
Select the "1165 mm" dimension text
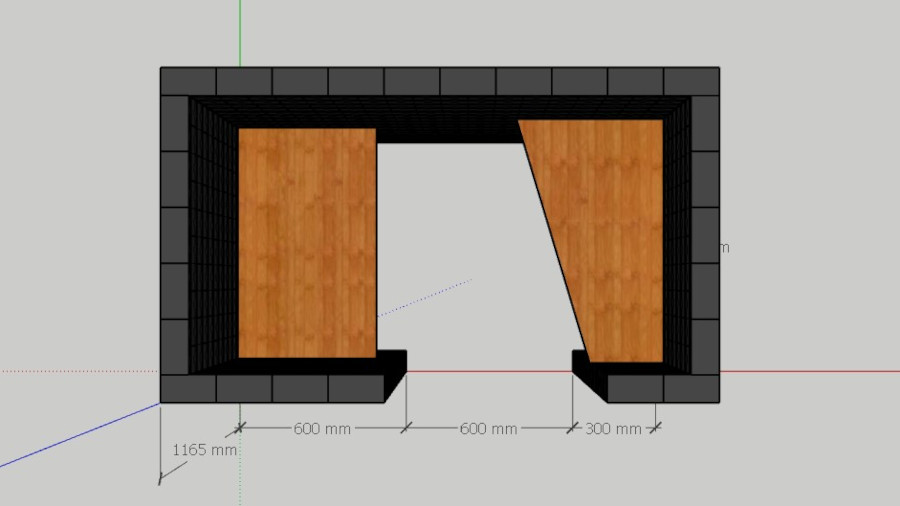click(x=204, y=450)
